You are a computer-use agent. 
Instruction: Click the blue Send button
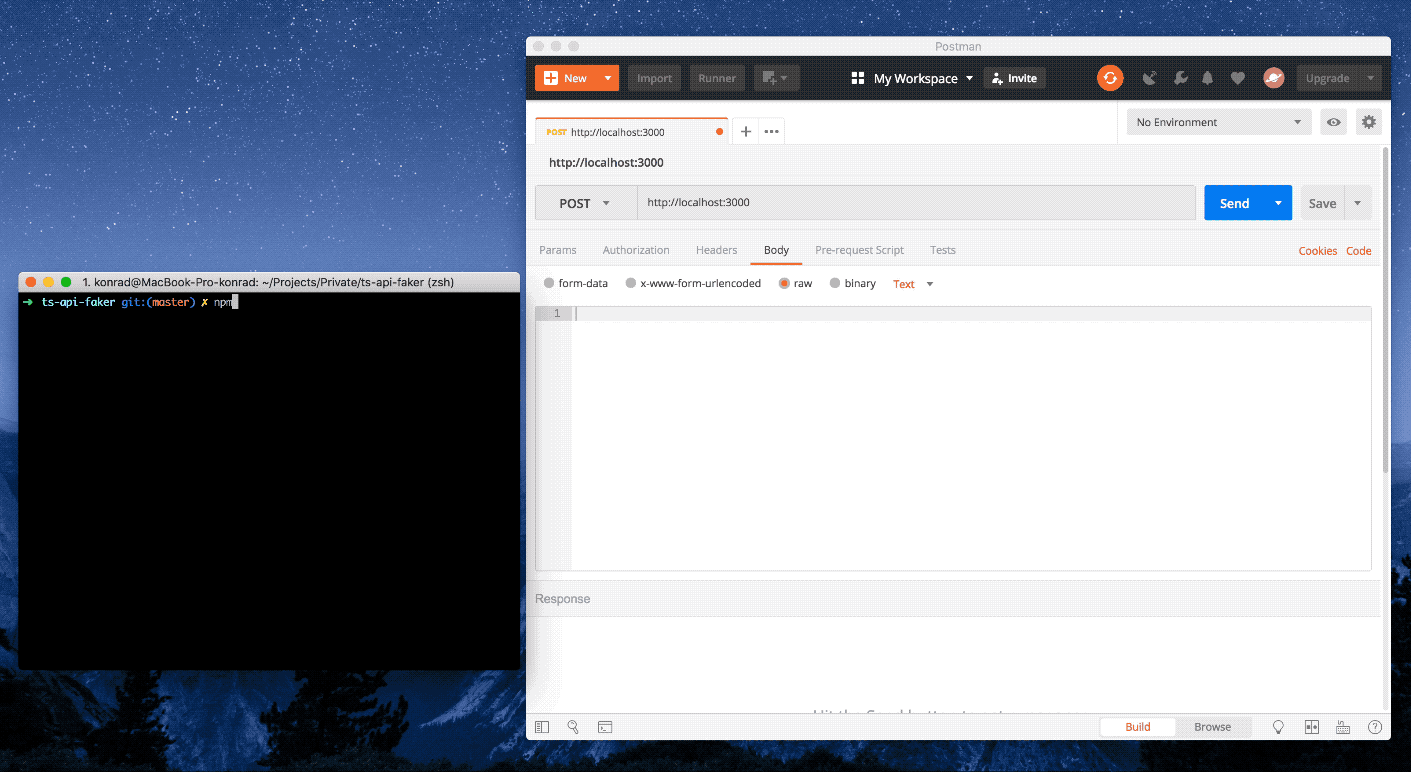click(x=1235, y=203)
